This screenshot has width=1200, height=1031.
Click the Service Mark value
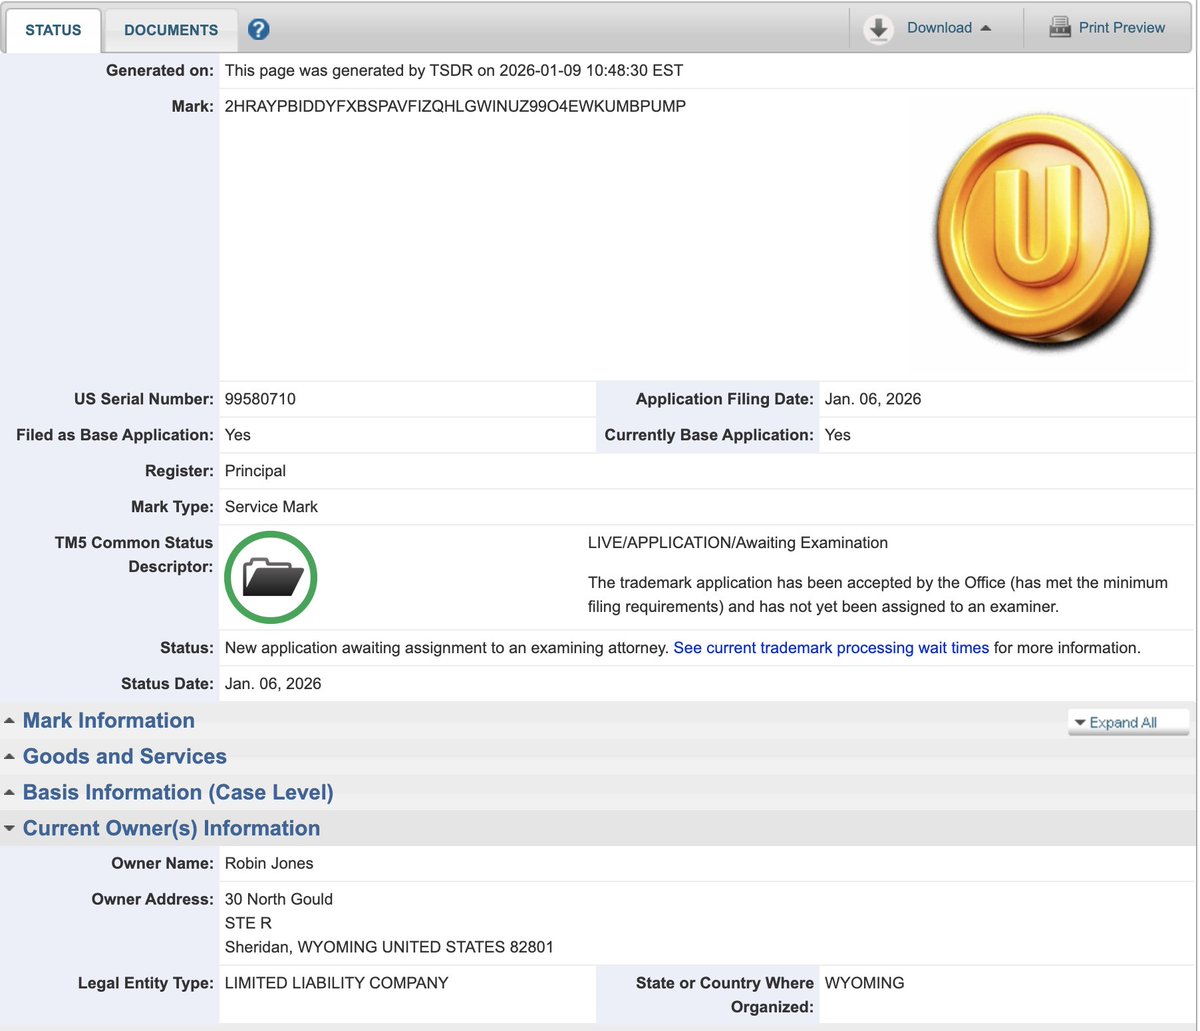click(x=271, y=507)
